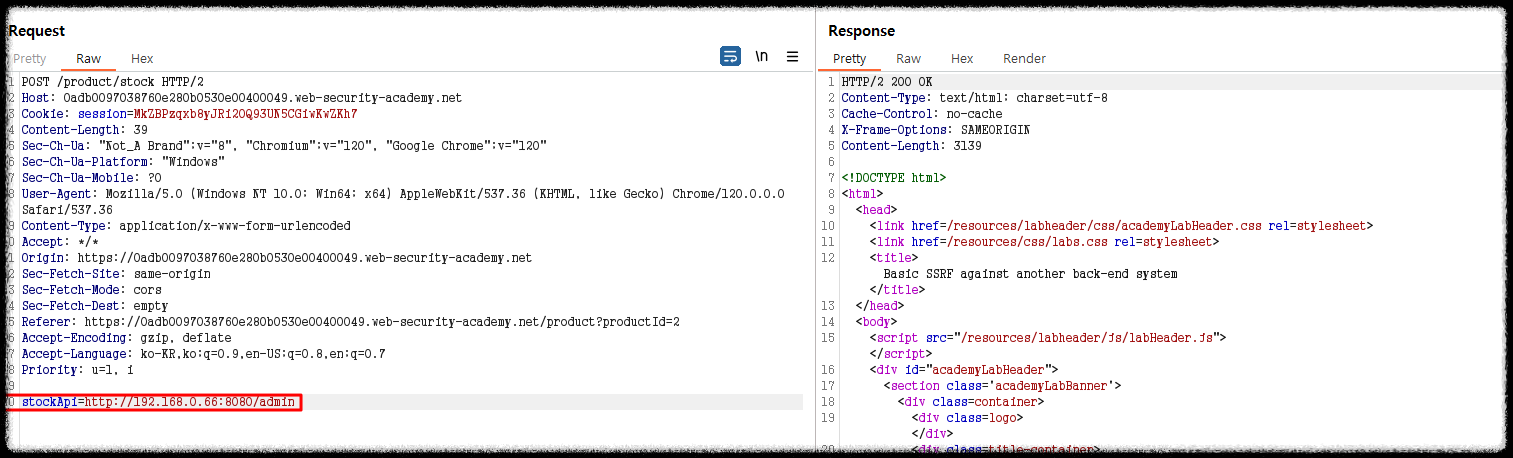Select the Raw tab in Request
This screenshot has width=1513, height=458.
89,59
